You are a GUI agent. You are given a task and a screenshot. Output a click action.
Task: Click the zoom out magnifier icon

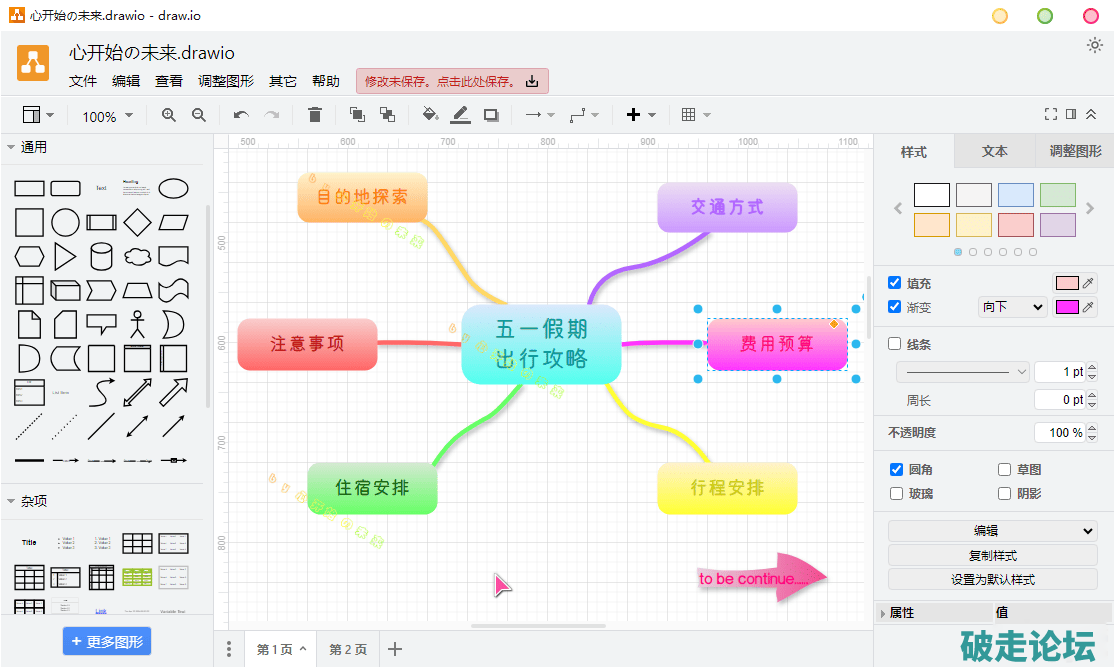(x=199, y=115)
